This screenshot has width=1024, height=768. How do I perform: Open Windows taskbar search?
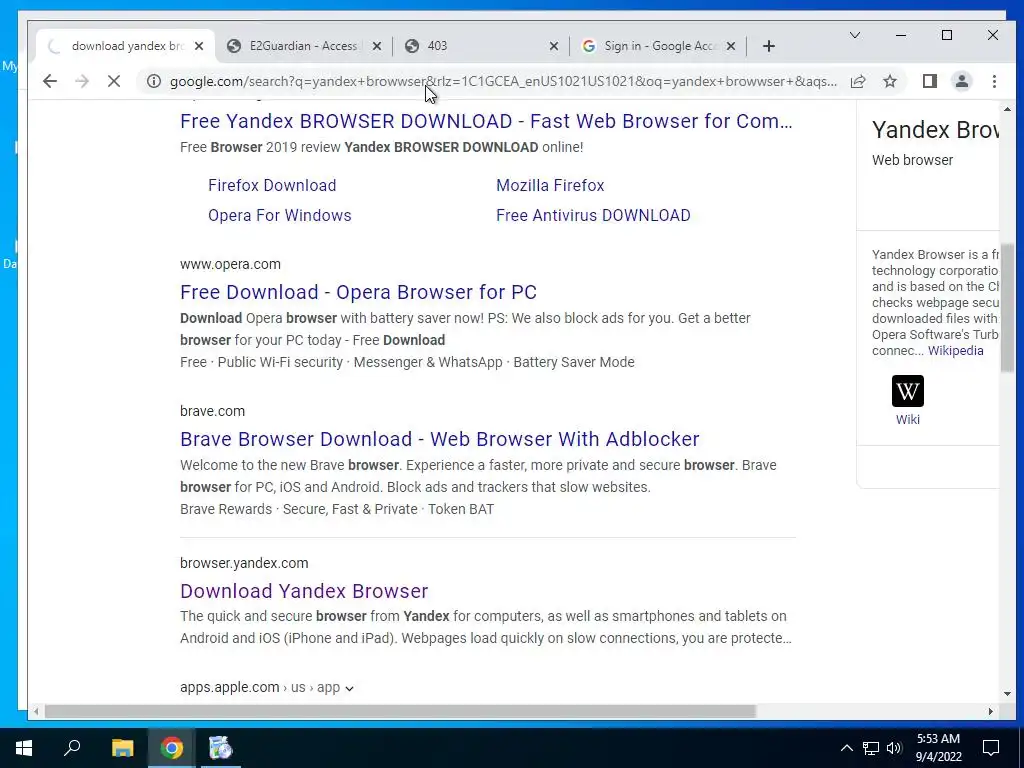[x=72, y=748]
